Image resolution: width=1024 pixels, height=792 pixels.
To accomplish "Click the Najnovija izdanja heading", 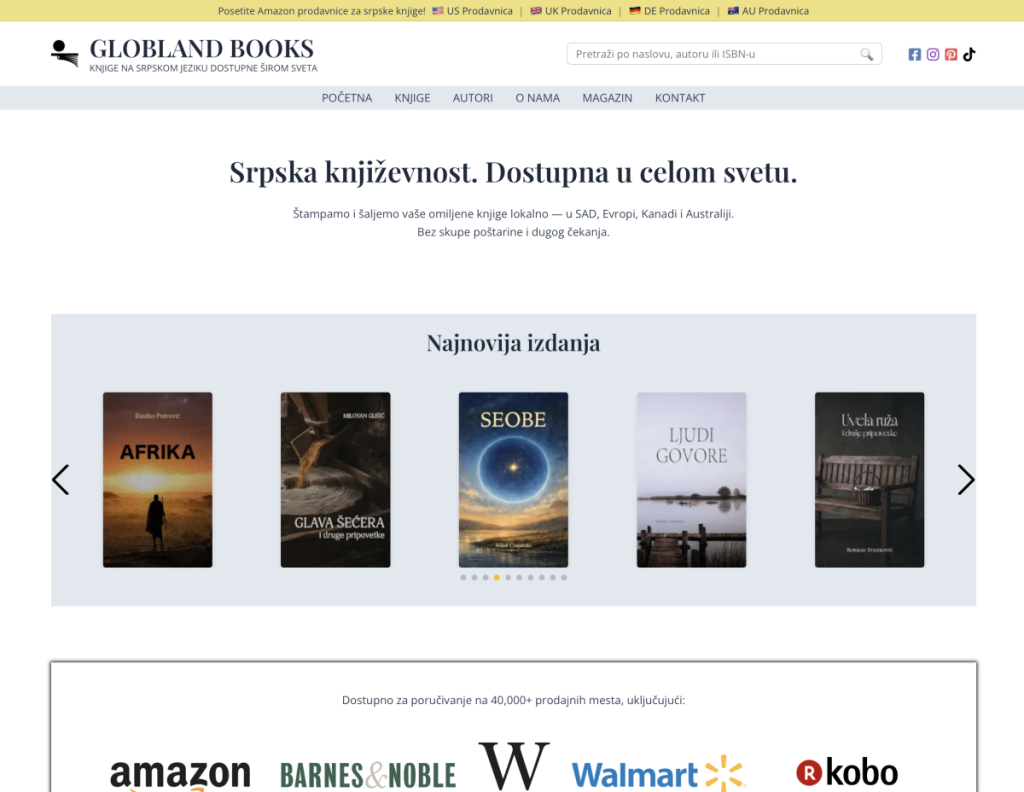I will (x=513, y=343).
